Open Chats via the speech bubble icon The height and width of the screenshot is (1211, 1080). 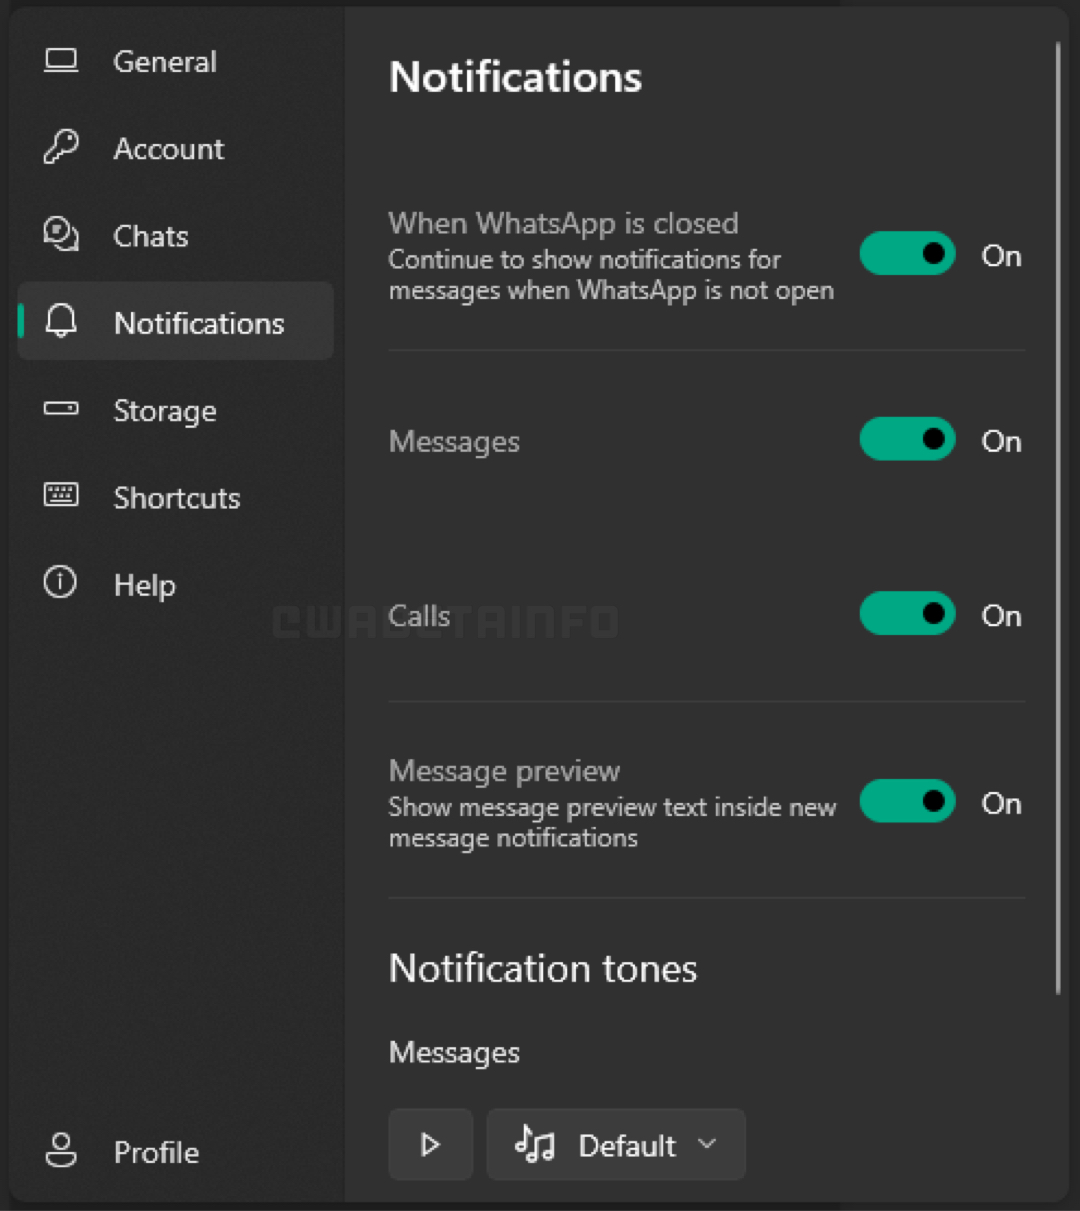point(60,235)
